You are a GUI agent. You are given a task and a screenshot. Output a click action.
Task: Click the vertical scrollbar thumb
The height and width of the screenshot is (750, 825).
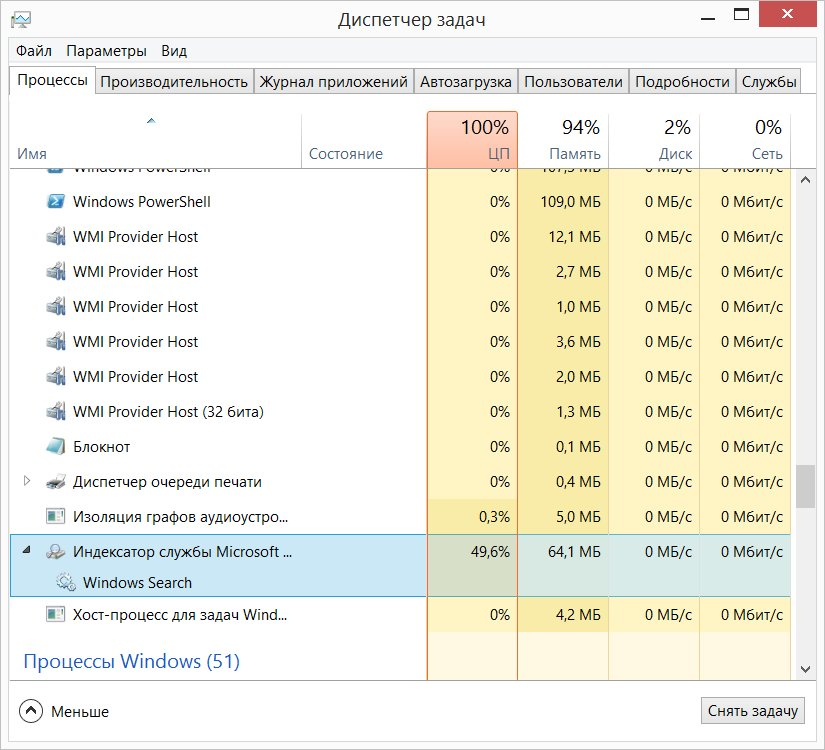point(805,486)
